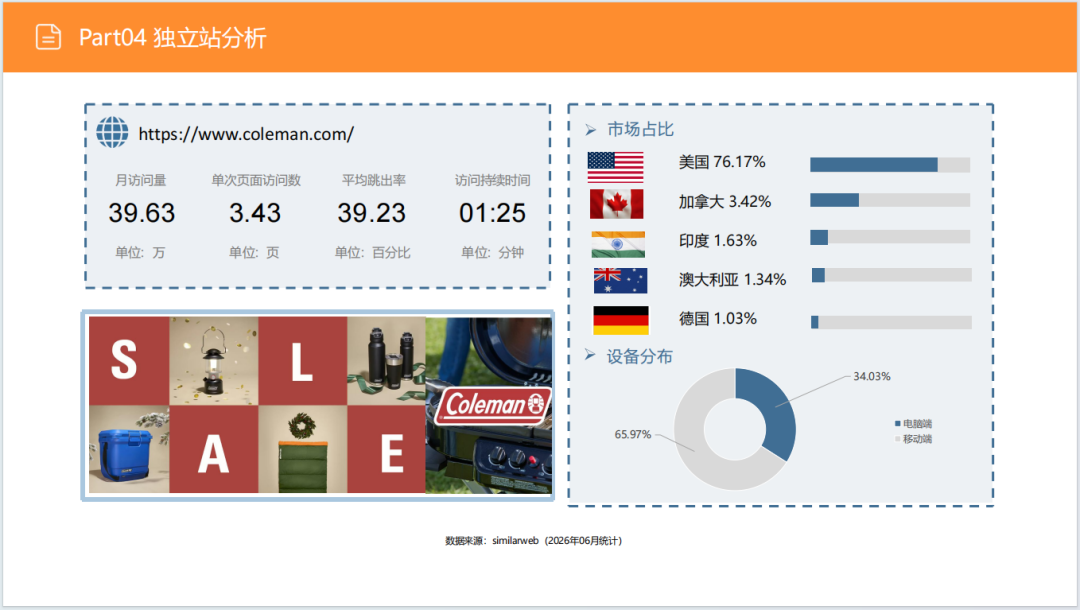1080x610 pixels.
Task: Click the 澳大利亚 1.34% label
Action: (732, 280)
